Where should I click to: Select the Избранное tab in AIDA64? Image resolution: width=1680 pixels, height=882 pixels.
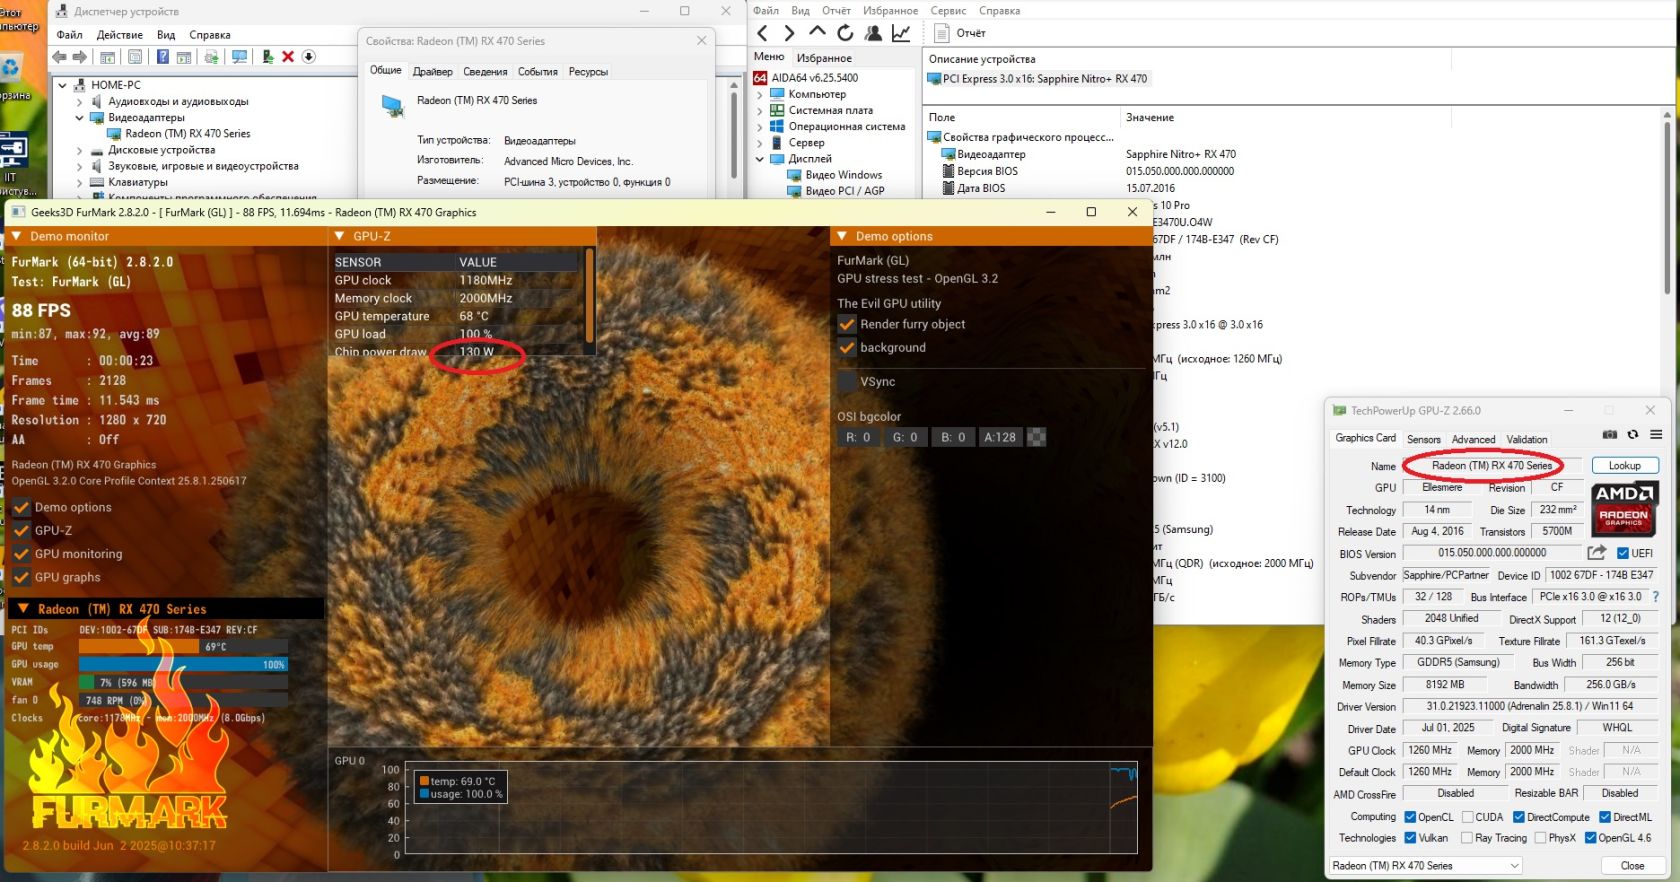tap(824, 58)
